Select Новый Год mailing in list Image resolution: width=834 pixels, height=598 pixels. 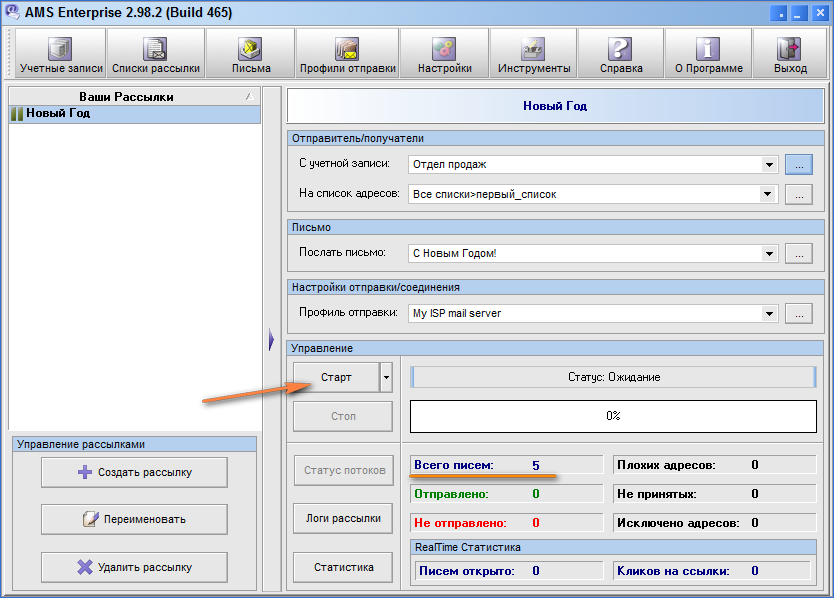(135, 113)
